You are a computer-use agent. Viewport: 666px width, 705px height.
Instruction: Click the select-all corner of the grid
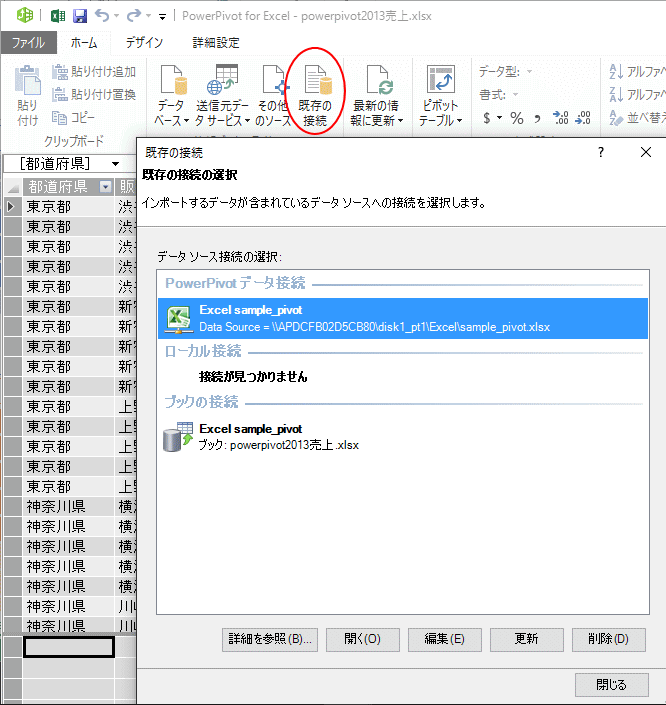point(13,187)
